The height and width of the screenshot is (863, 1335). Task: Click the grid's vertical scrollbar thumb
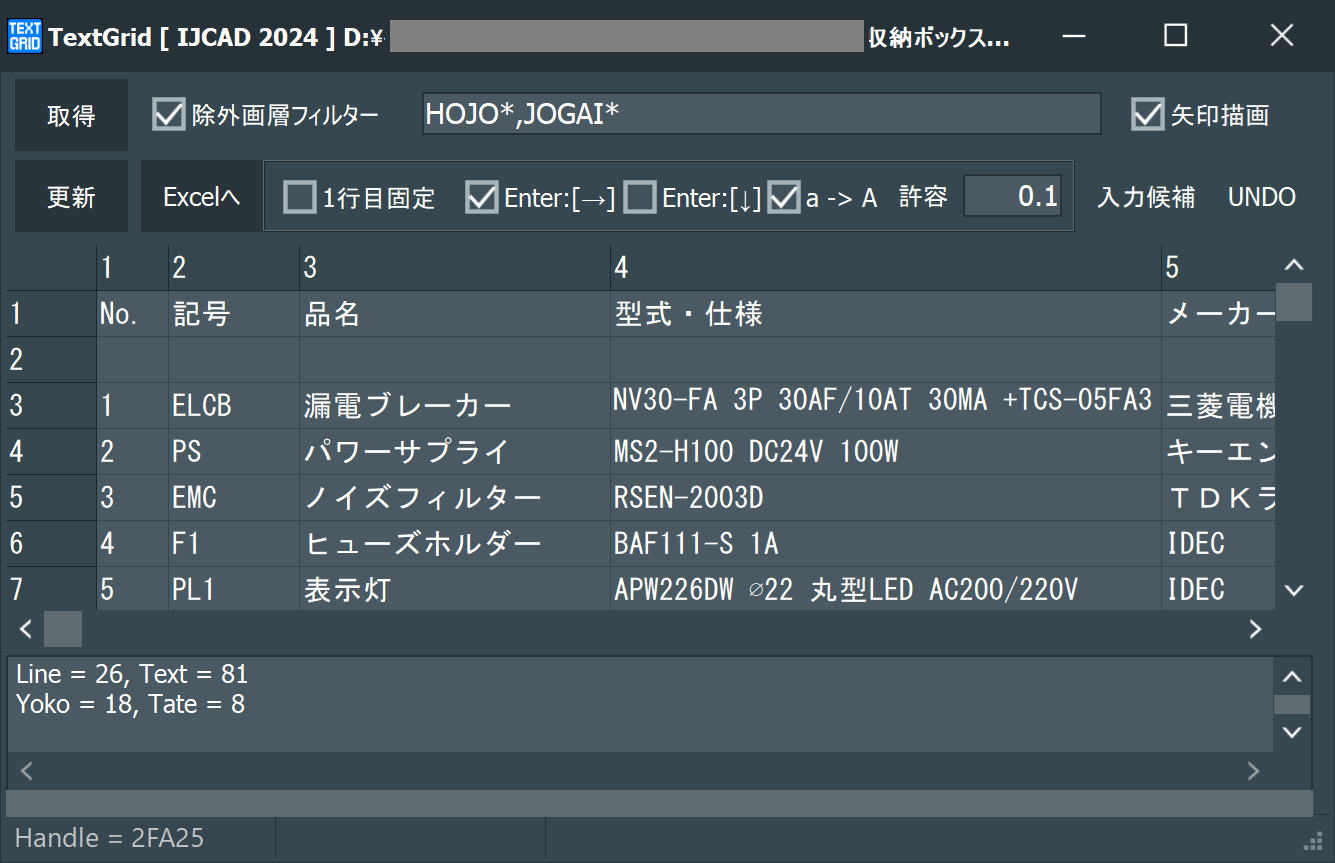1294,302
